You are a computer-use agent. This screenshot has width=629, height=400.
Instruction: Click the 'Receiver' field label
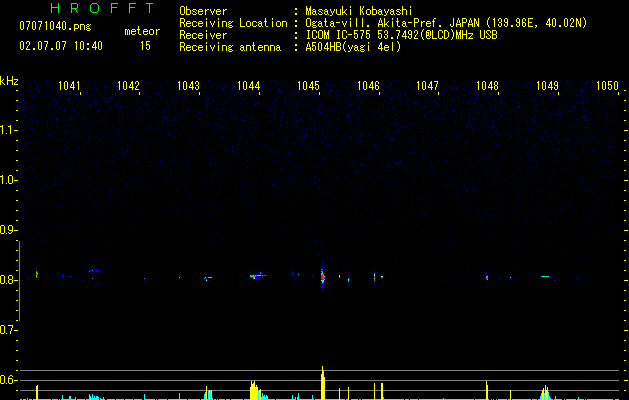pos(203,35)
